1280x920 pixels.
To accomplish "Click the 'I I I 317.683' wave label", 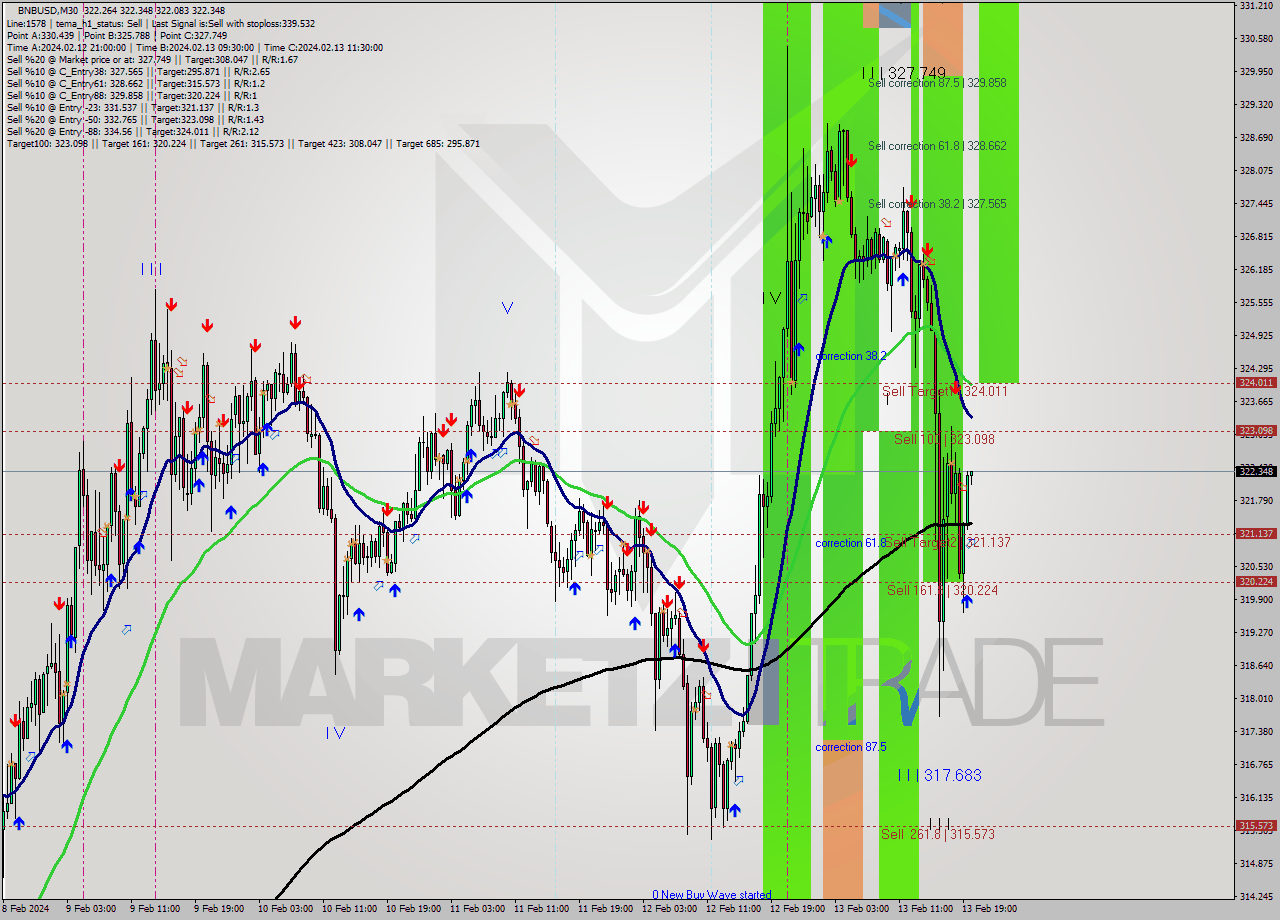I will 939,775.
